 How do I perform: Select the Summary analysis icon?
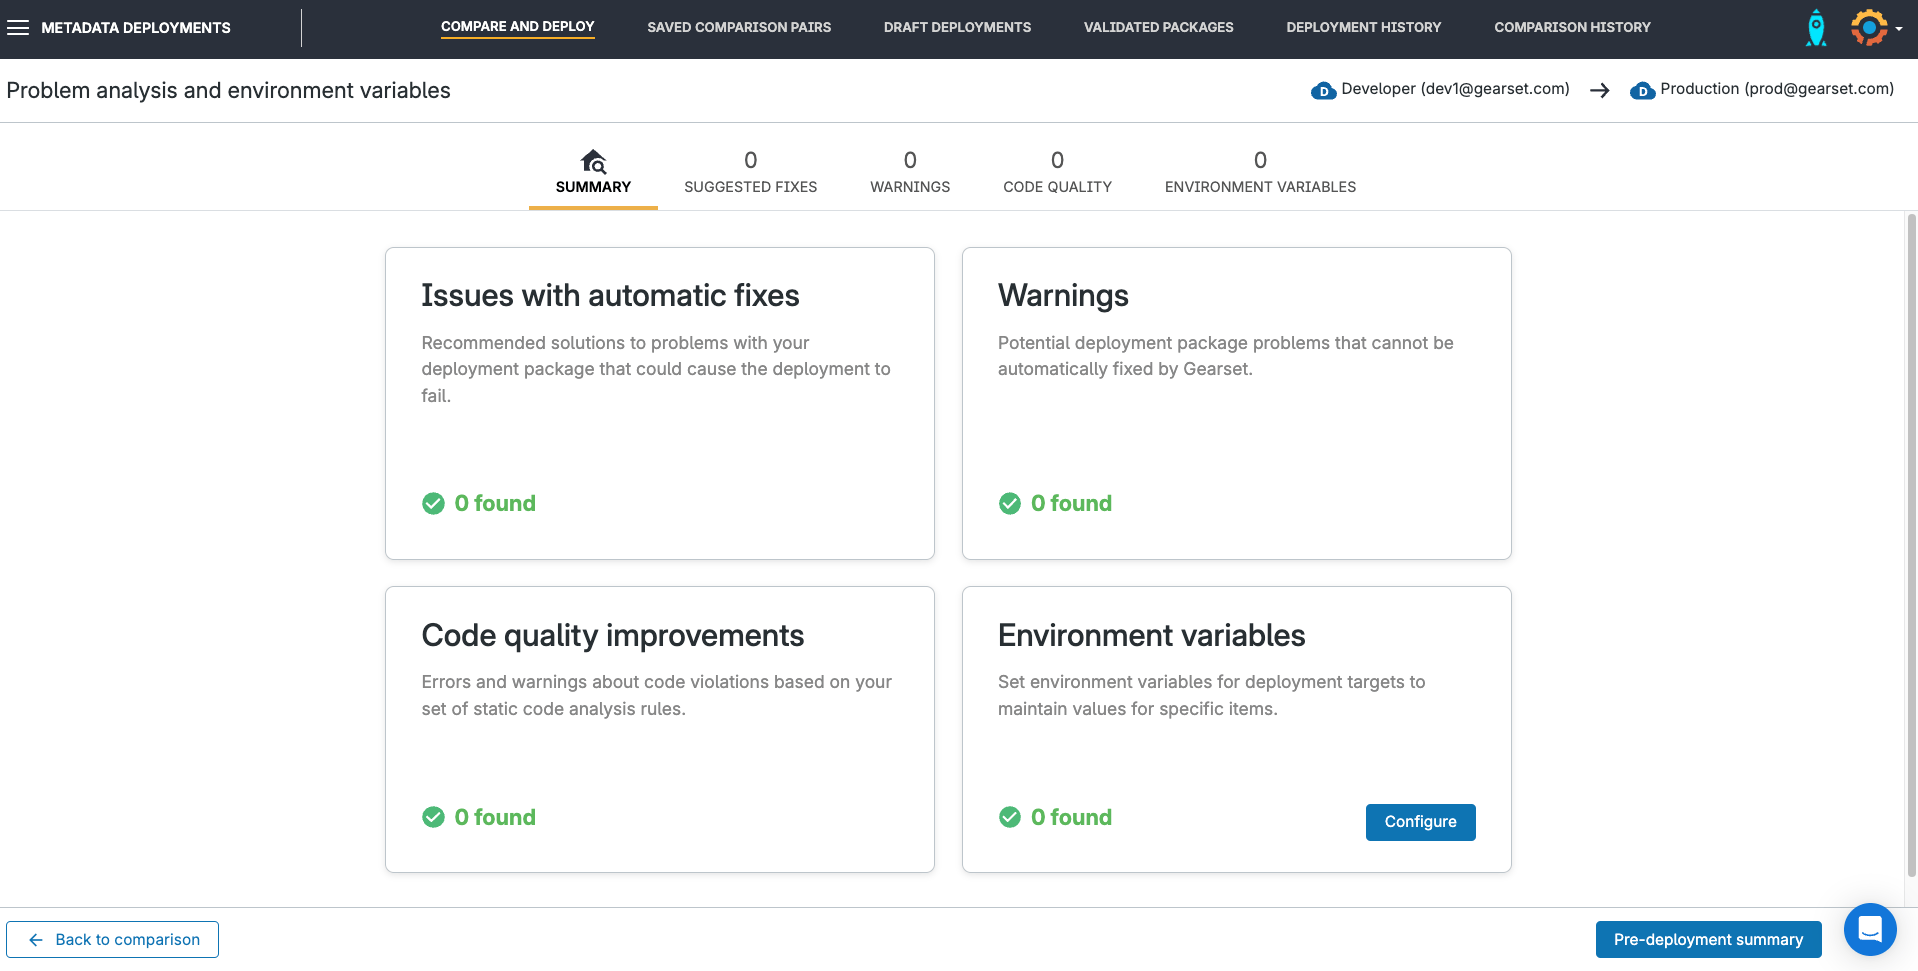pos(592,161)
